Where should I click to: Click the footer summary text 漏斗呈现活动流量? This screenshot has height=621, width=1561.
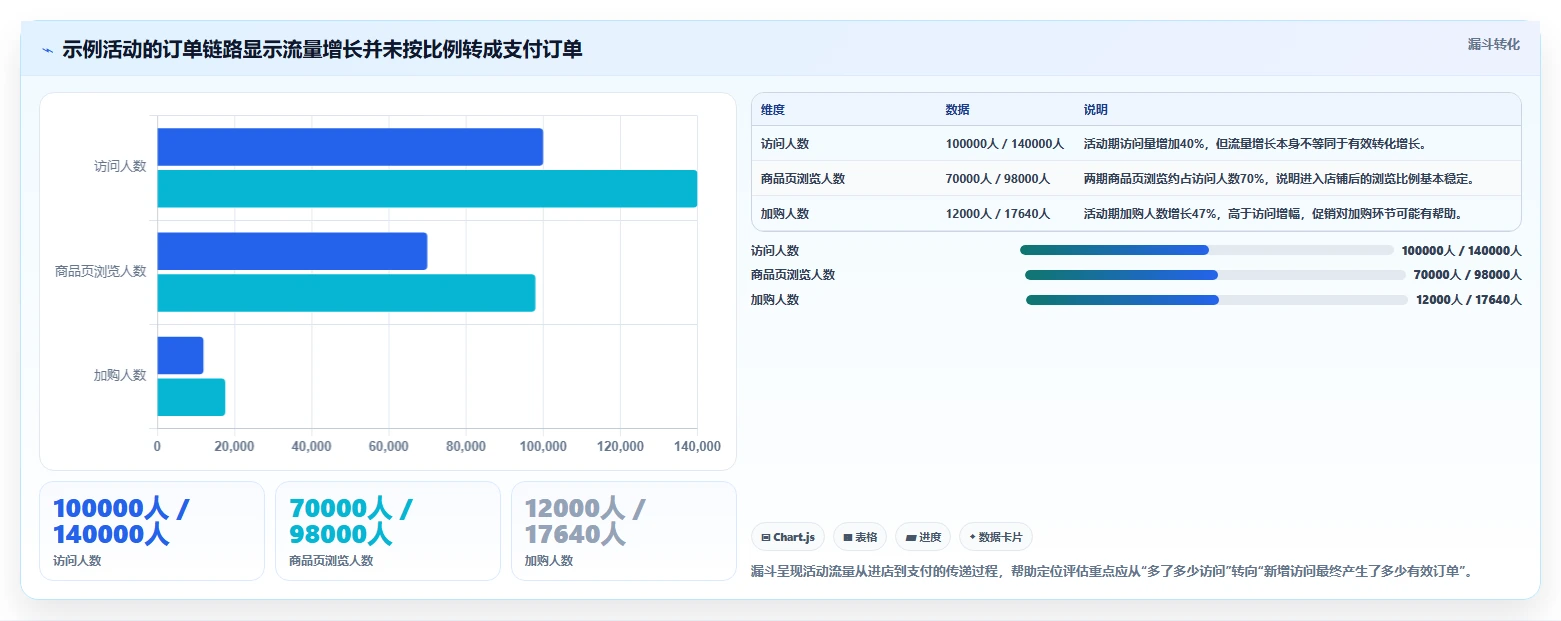[1112, 572]
